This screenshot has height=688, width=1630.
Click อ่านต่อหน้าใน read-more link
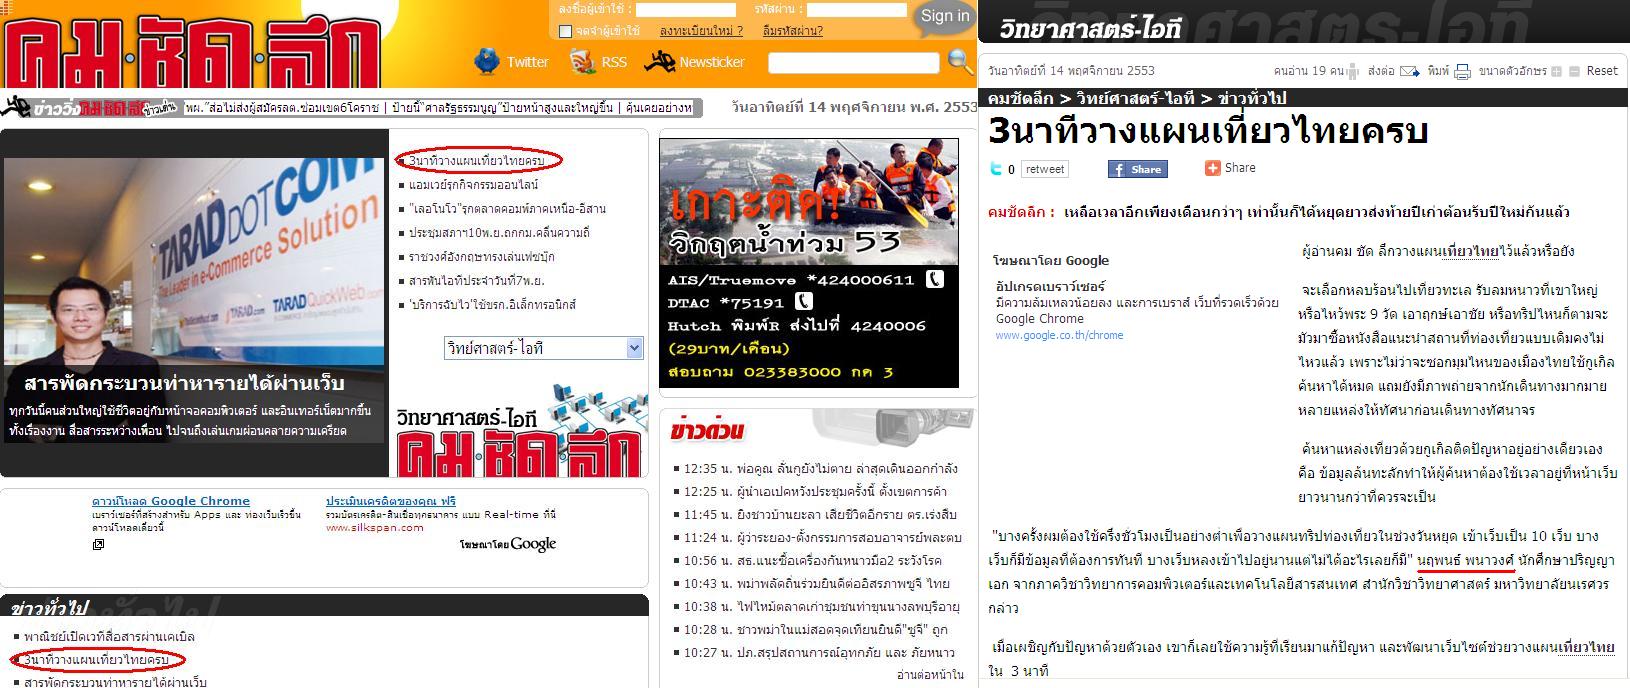click(930, 675)
